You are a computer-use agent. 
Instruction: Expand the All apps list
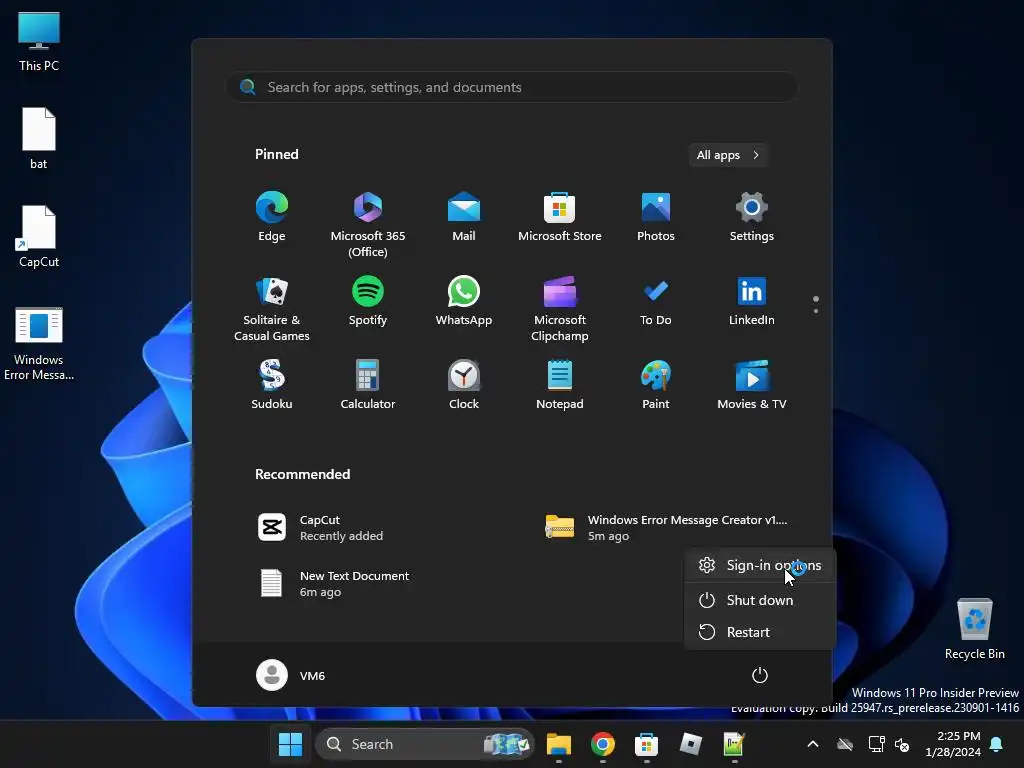click(x=728, y=155)
